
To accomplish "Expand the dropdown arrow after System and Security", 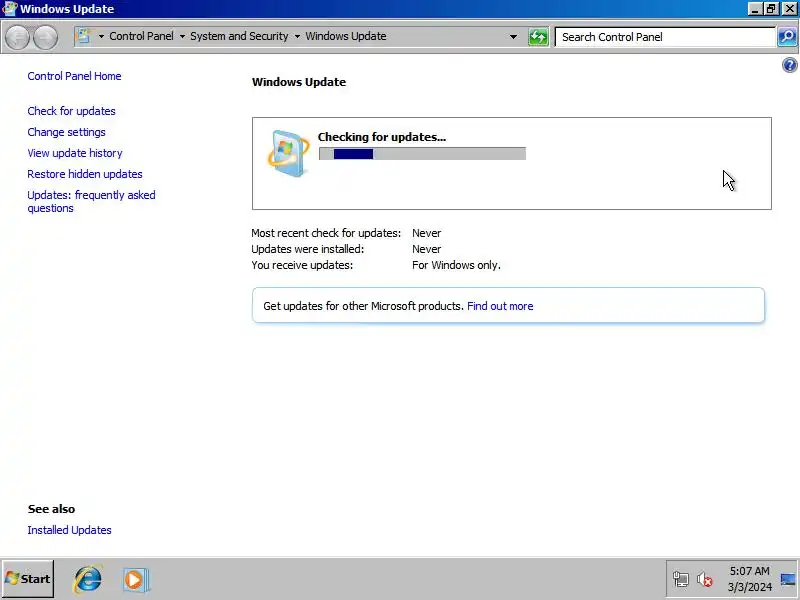I will 297,37.
